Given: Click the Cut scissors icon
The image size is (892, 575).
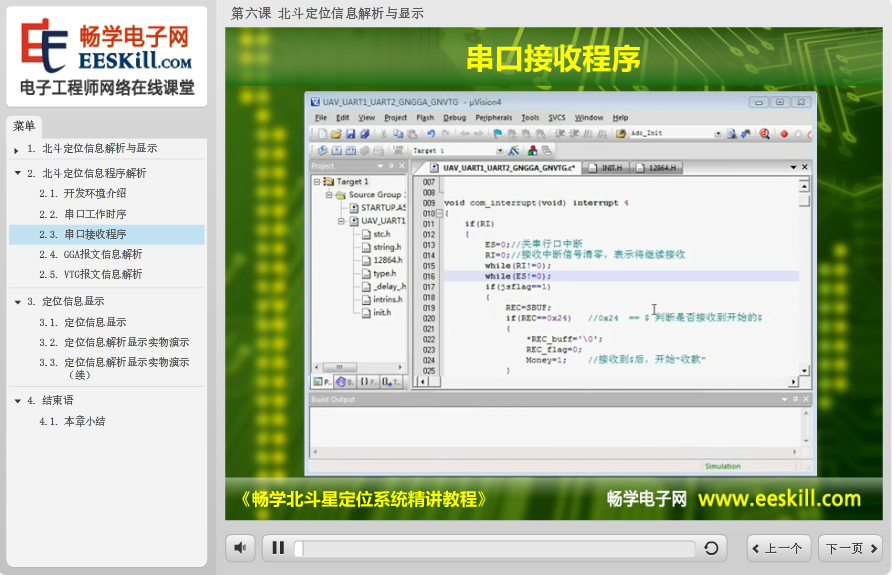Looking at the screenshot, I should [x=384, y=134].
